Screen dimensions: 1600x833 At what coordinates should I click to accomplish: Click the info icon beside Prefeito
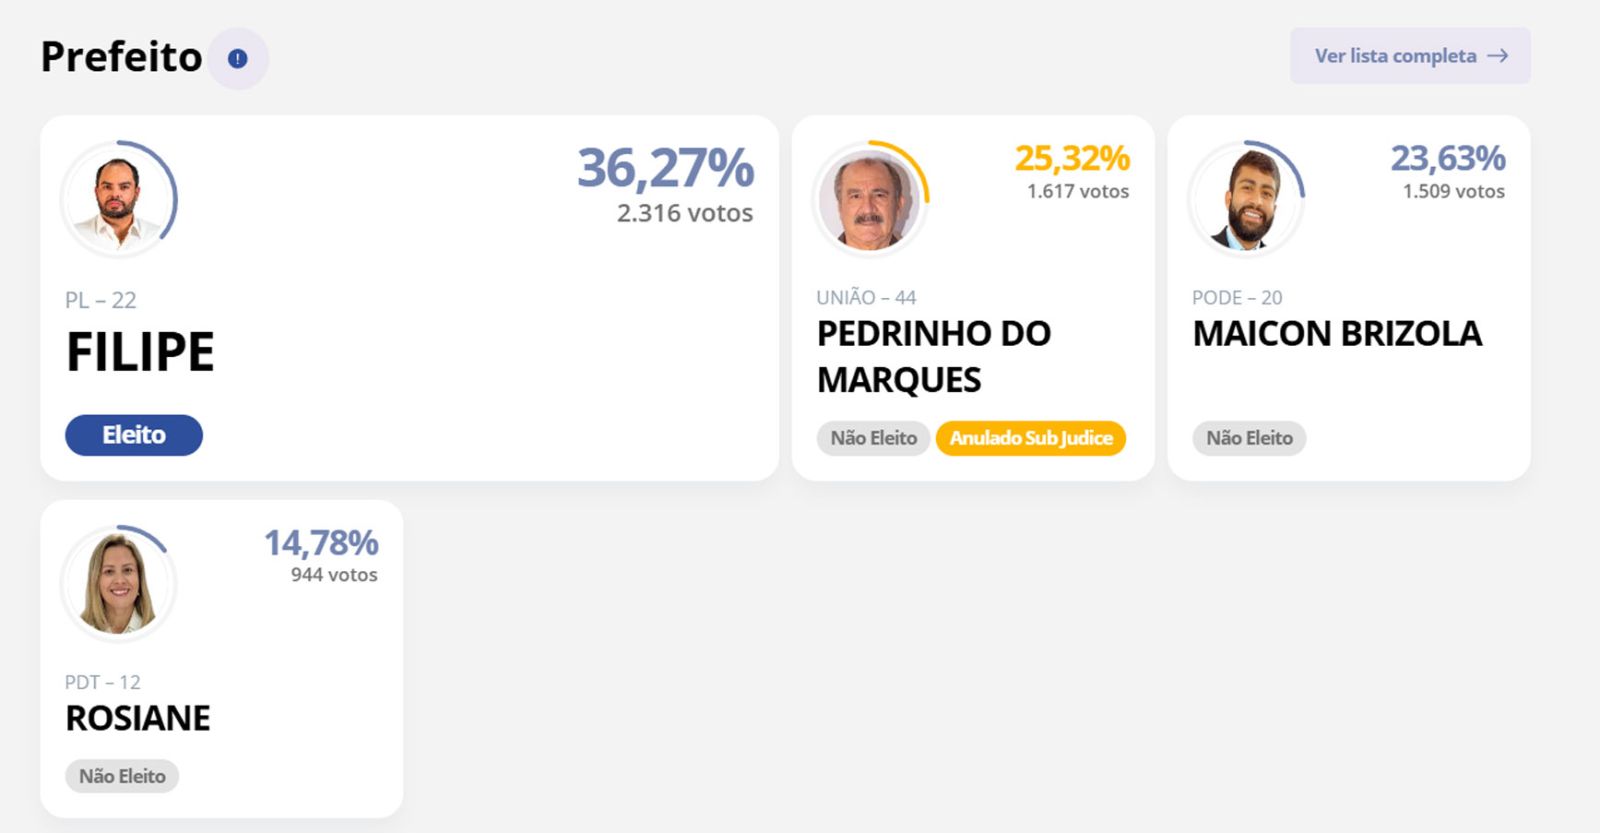pos(237,59)
